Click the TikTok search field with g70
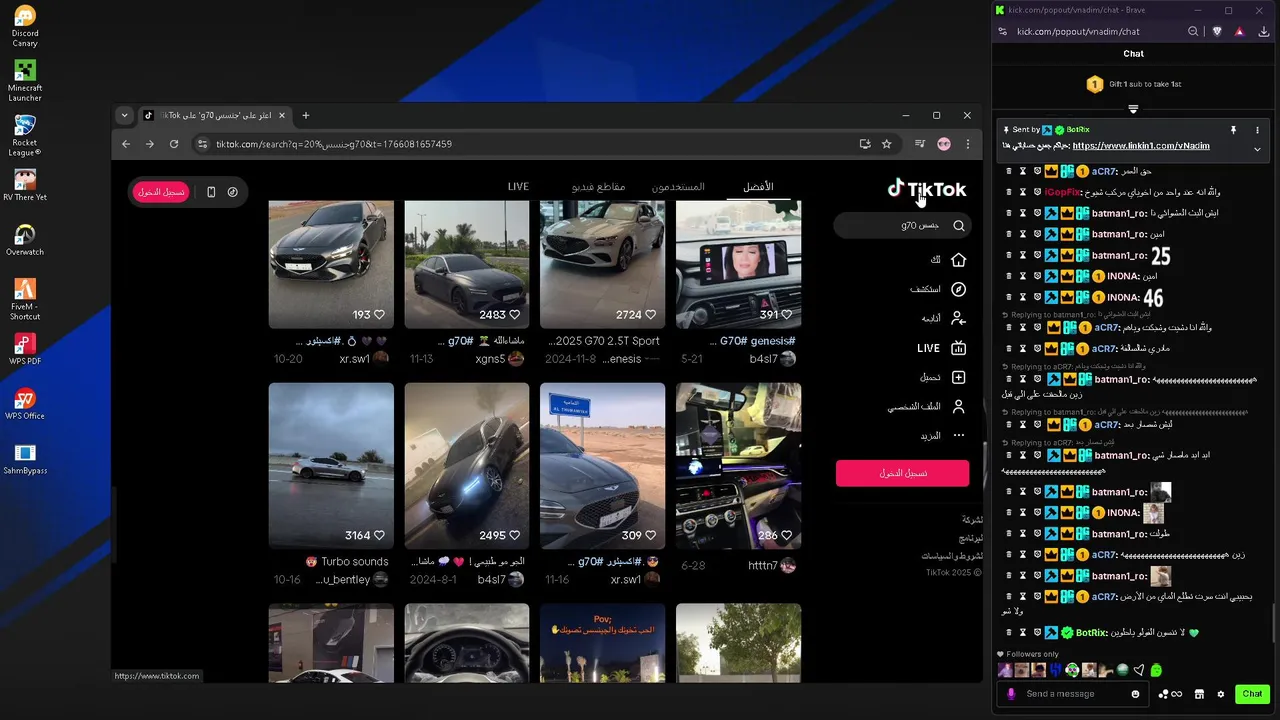The height and width of the screenshot is (720, 1280). (902, 226)
